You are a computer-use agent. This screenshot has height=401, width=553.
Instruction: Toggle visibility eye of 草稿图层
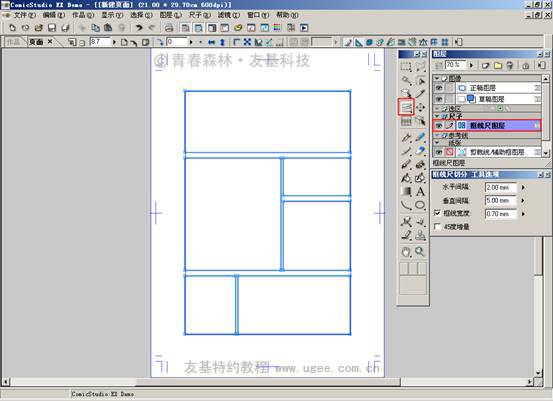tap(439, 99)
